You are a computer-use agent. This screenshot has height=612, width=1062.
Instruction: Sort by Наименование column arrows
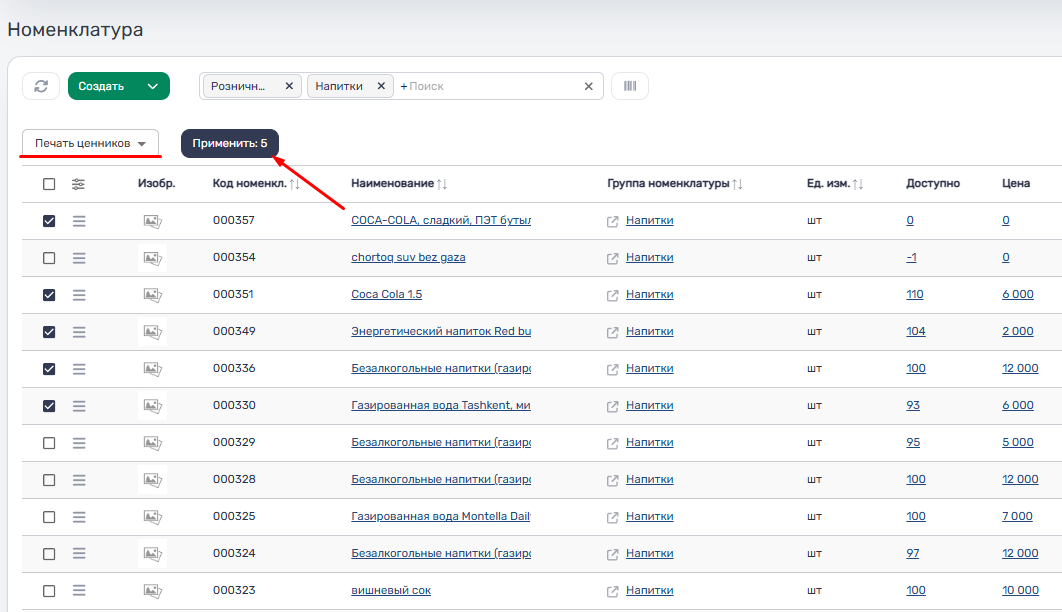pyautogui.click(x=442, y=184)
